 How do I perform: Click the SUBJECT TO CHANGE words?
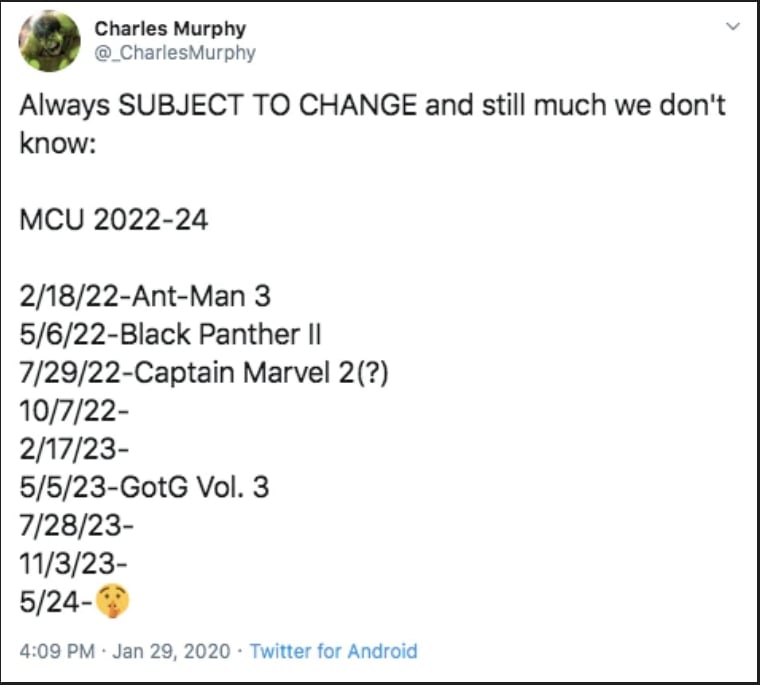click(x=268, y=106)
